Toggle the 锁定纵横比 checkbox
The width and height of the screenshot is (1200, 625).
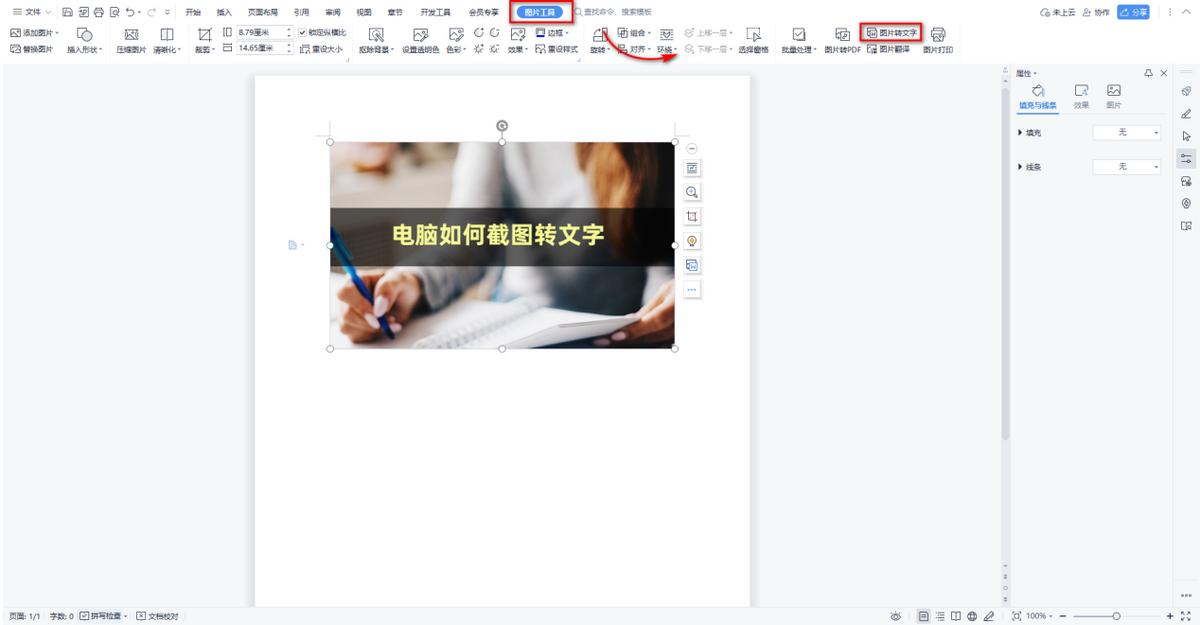[302, 31]
